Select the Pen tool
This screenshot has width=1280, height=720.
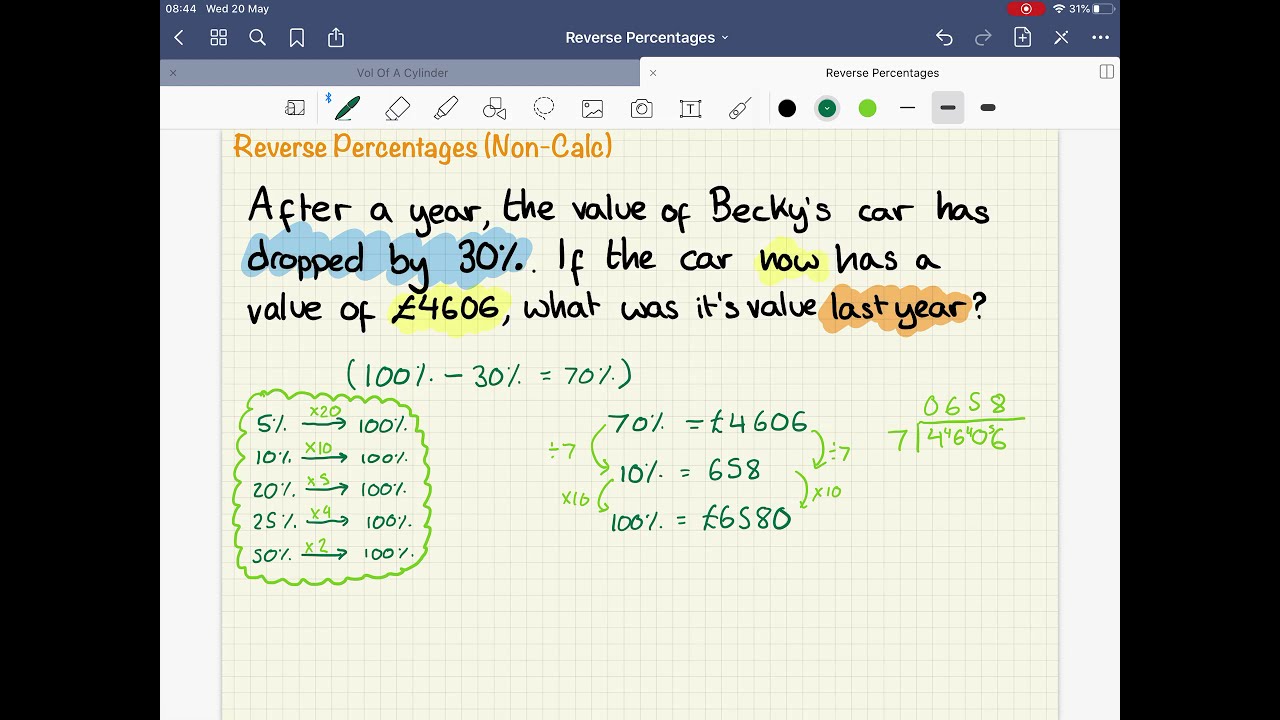point(347,107)
